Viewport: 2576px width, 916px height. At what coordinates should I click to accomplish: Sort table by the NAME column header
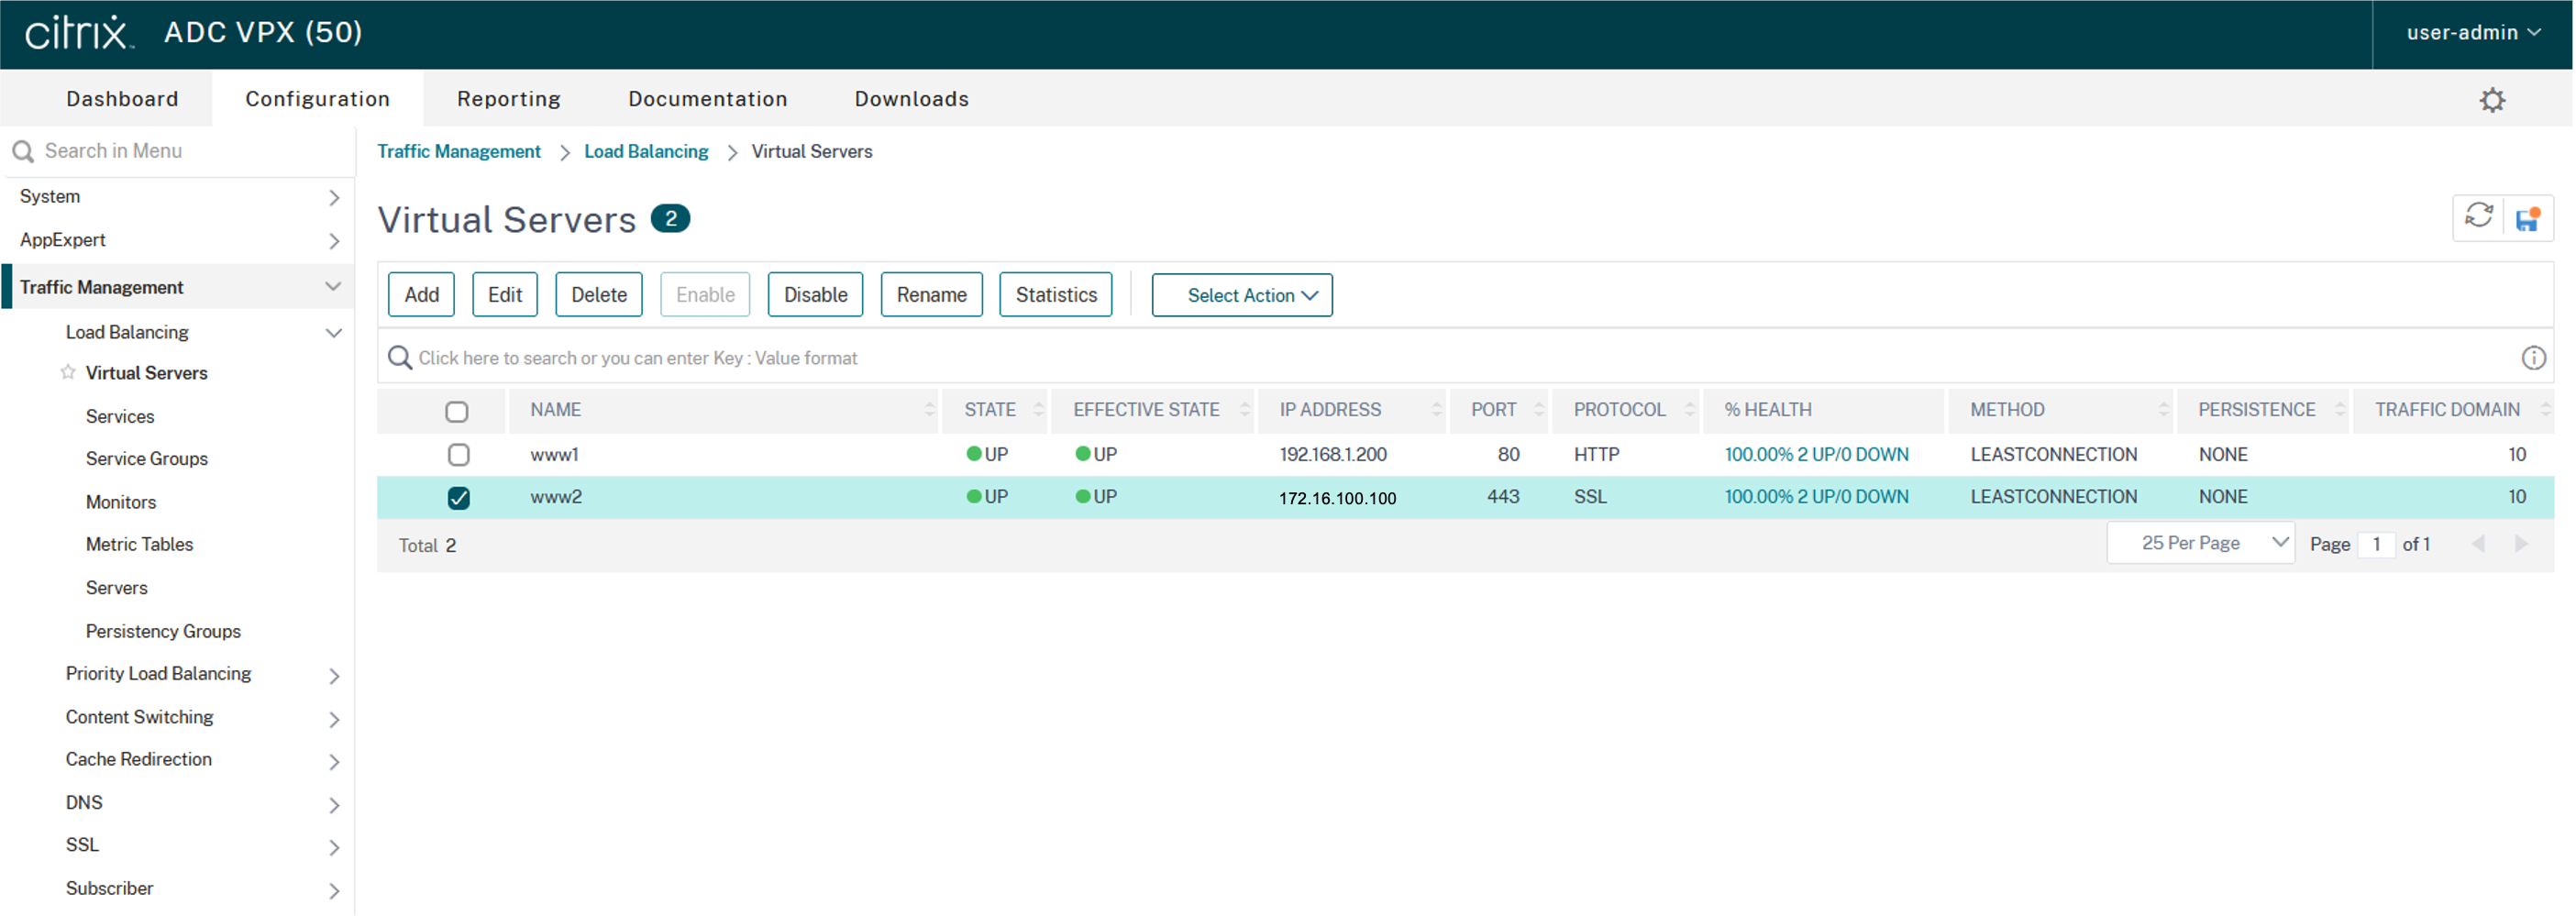click(556, 410)
